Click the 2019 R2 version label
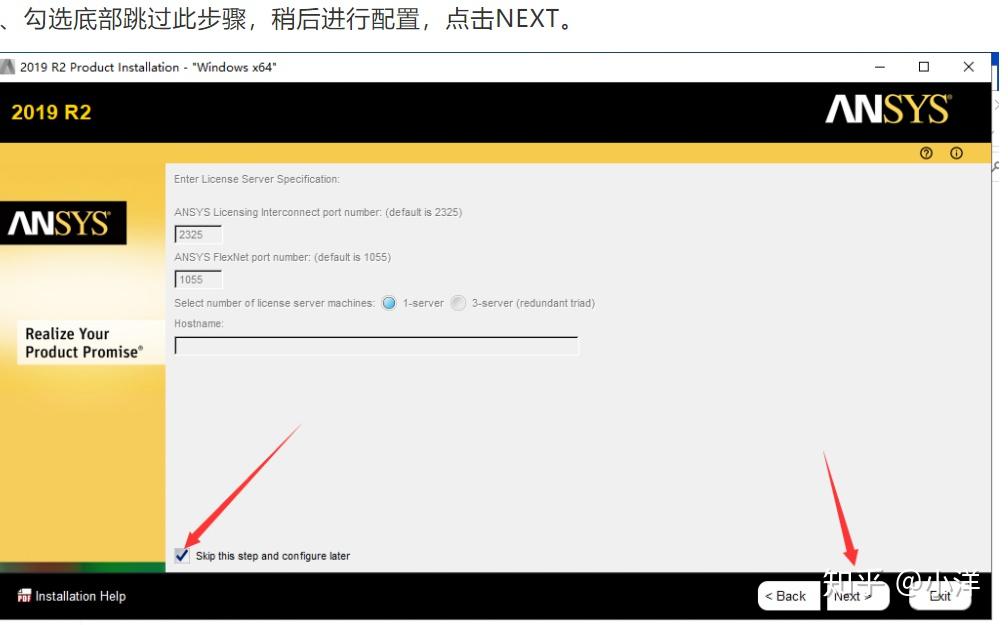Viewport: 1008px width, 625px height. click(x=50, y=111)
